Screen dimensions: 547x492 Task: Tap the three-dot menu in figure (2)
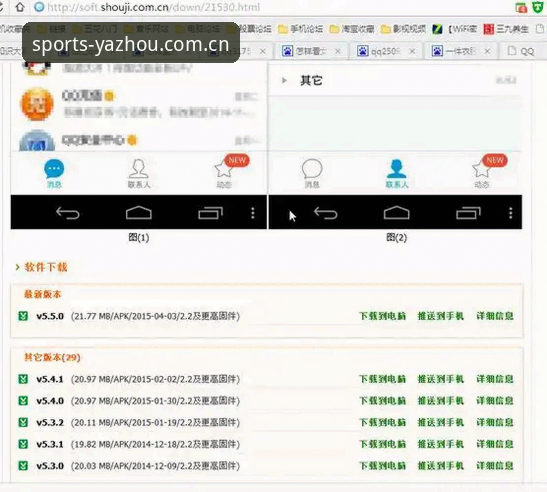[510, 213]
